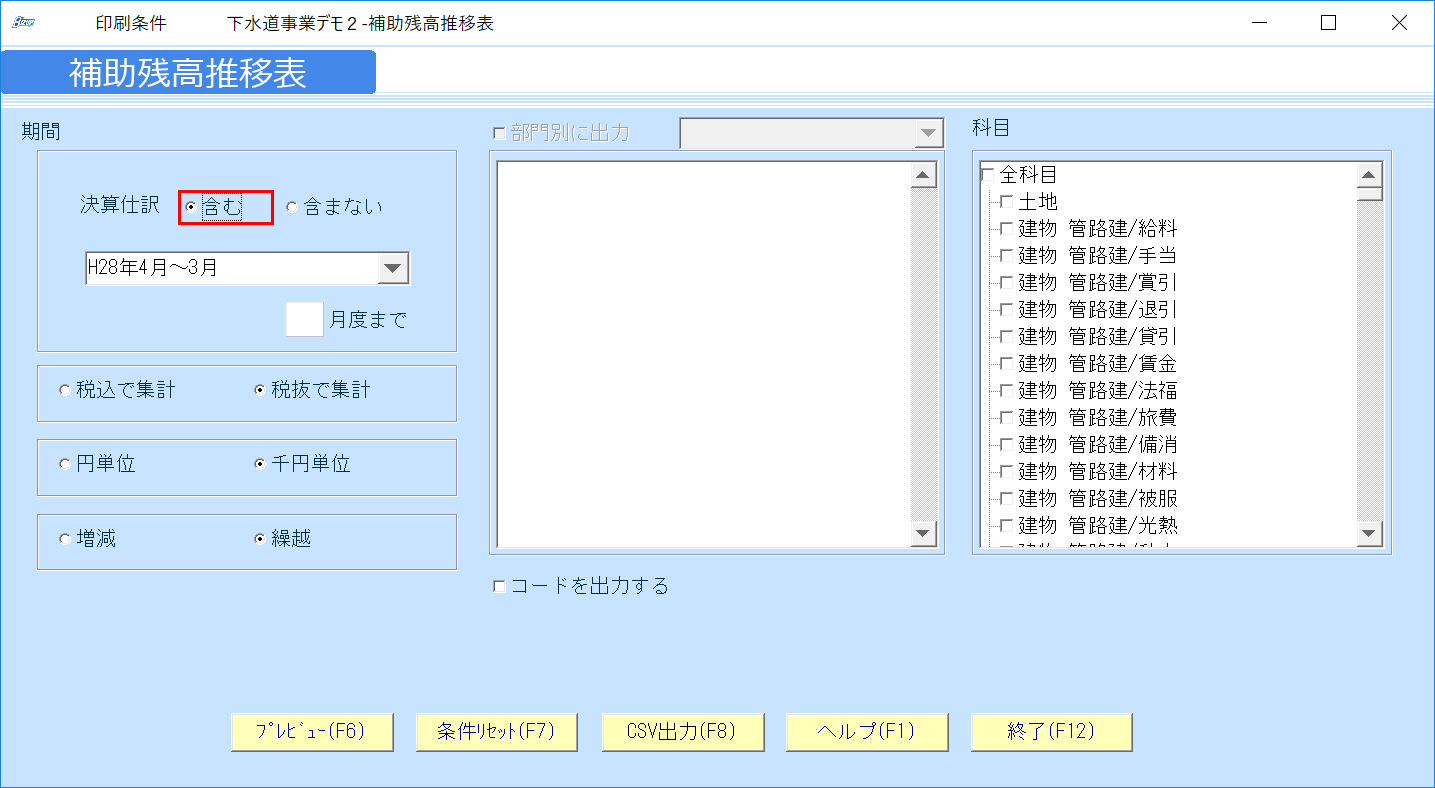1435x788 pixels.
Task: Check 建物 管路建/給料 in the account list
Action: [1005, 228]
